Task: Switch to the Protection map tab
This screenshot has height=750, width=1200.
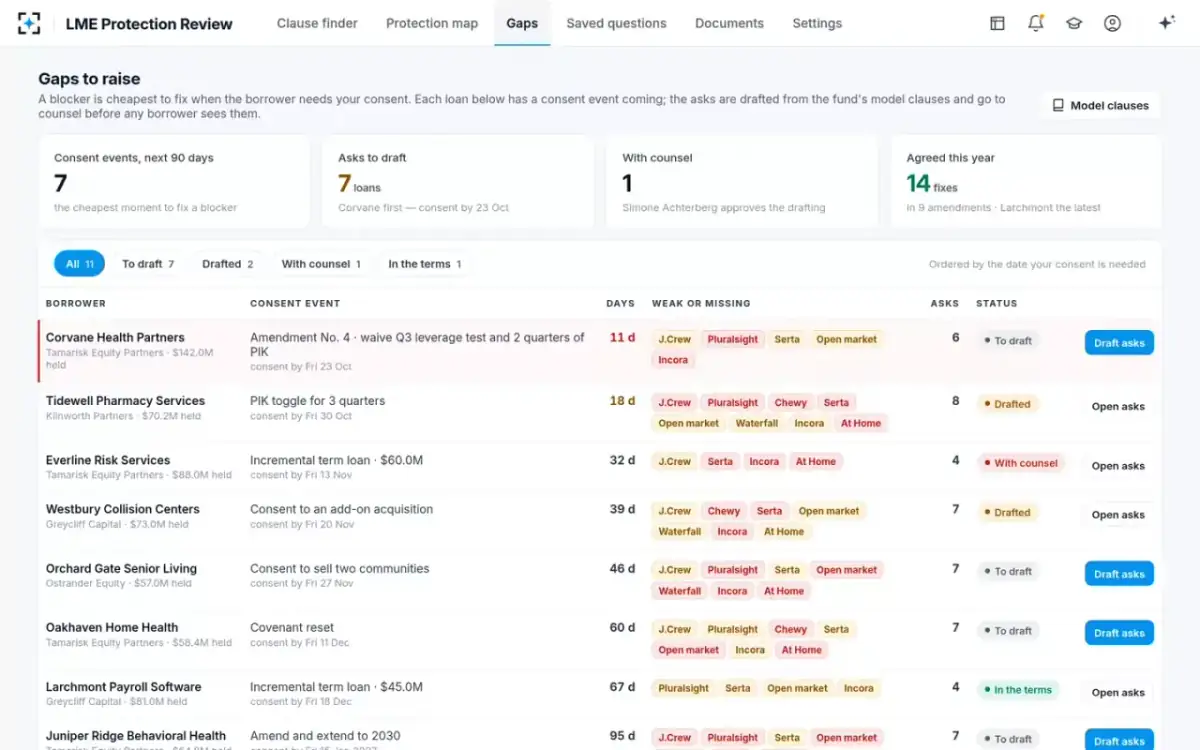Action: coord(432,23)
